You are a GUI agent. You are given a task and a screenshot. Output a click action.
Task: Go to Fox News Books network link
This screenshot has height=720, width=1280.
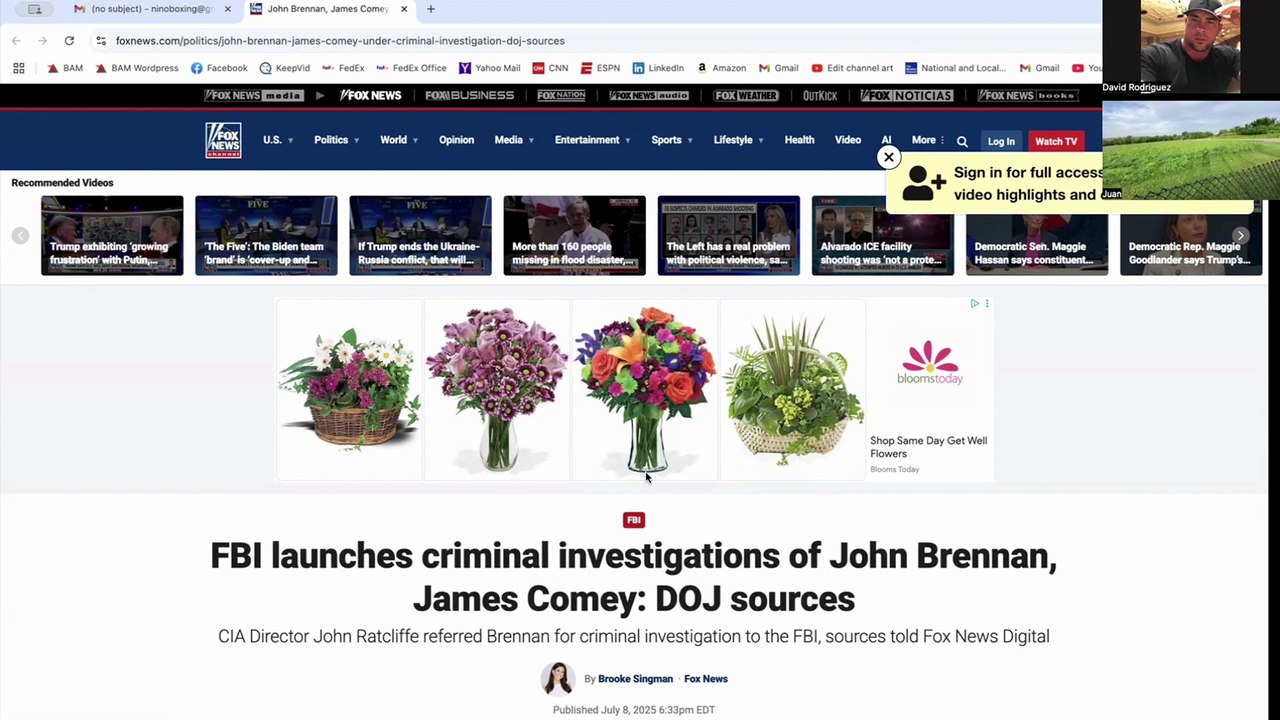pyautogui.click(x=1027, y=95)
